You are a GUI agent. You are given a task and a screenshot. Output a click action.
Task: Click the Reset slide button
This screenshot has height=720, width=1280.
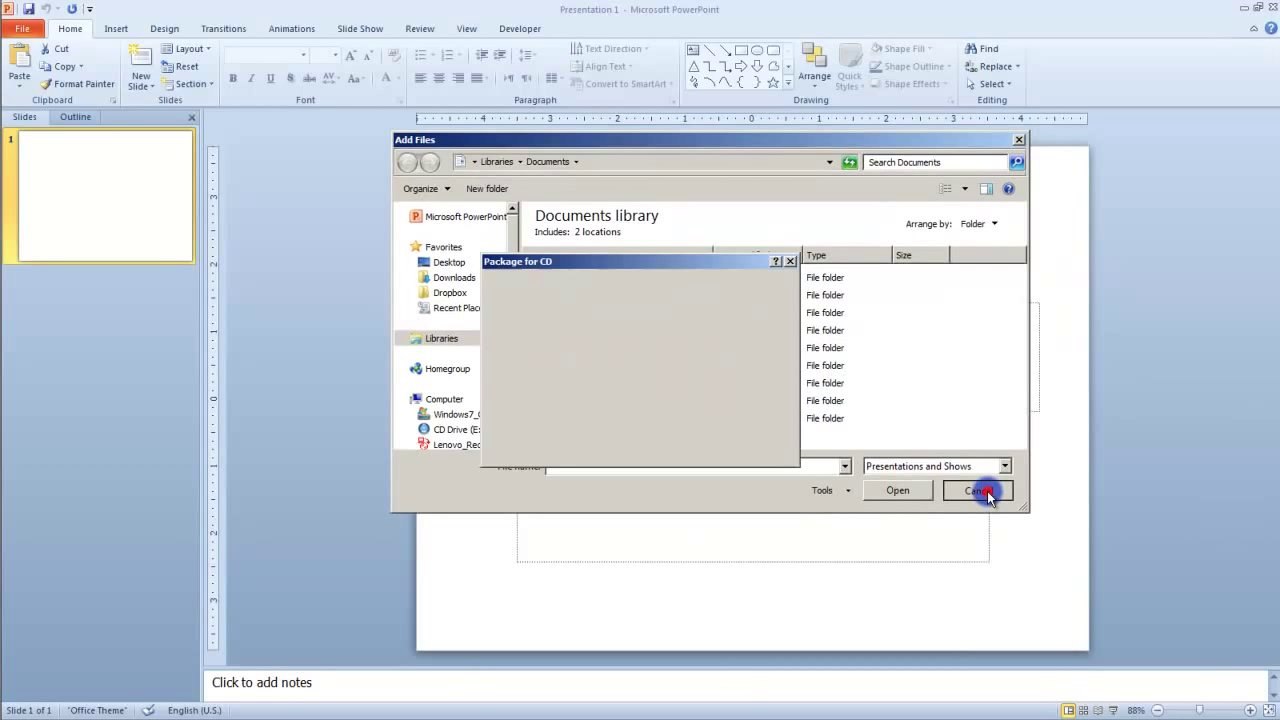pos(180,66)
